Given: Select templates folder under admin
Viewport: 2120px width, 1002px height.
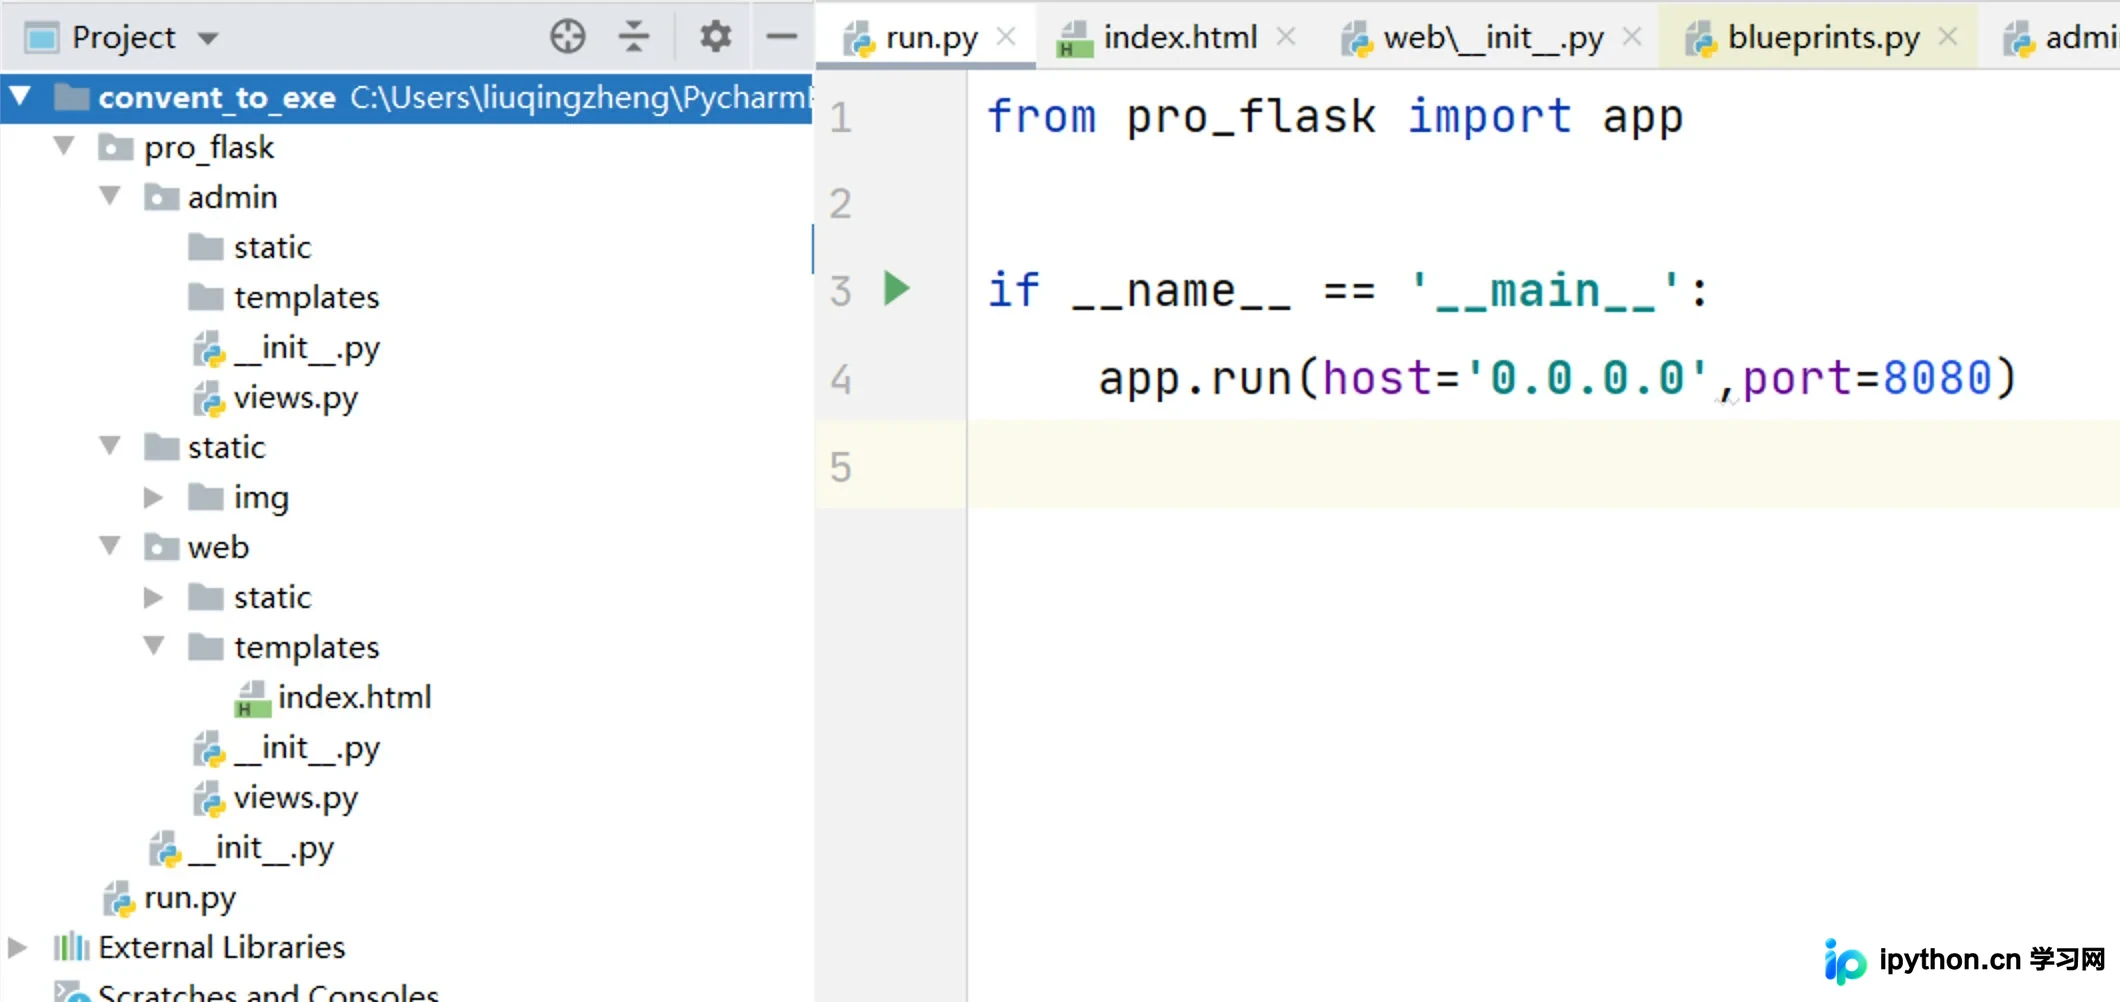Looking at the screenshot, I should [x=306, y=297].
